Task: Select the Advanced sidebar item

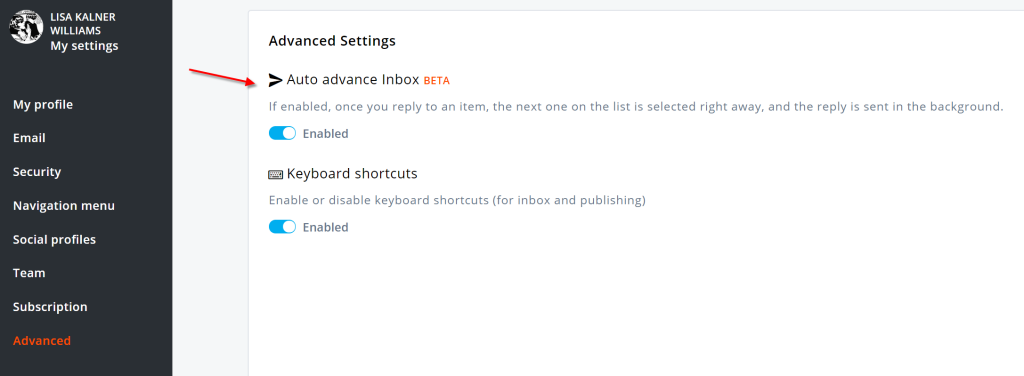Action: pyautogui.click(x=42, y=341)
